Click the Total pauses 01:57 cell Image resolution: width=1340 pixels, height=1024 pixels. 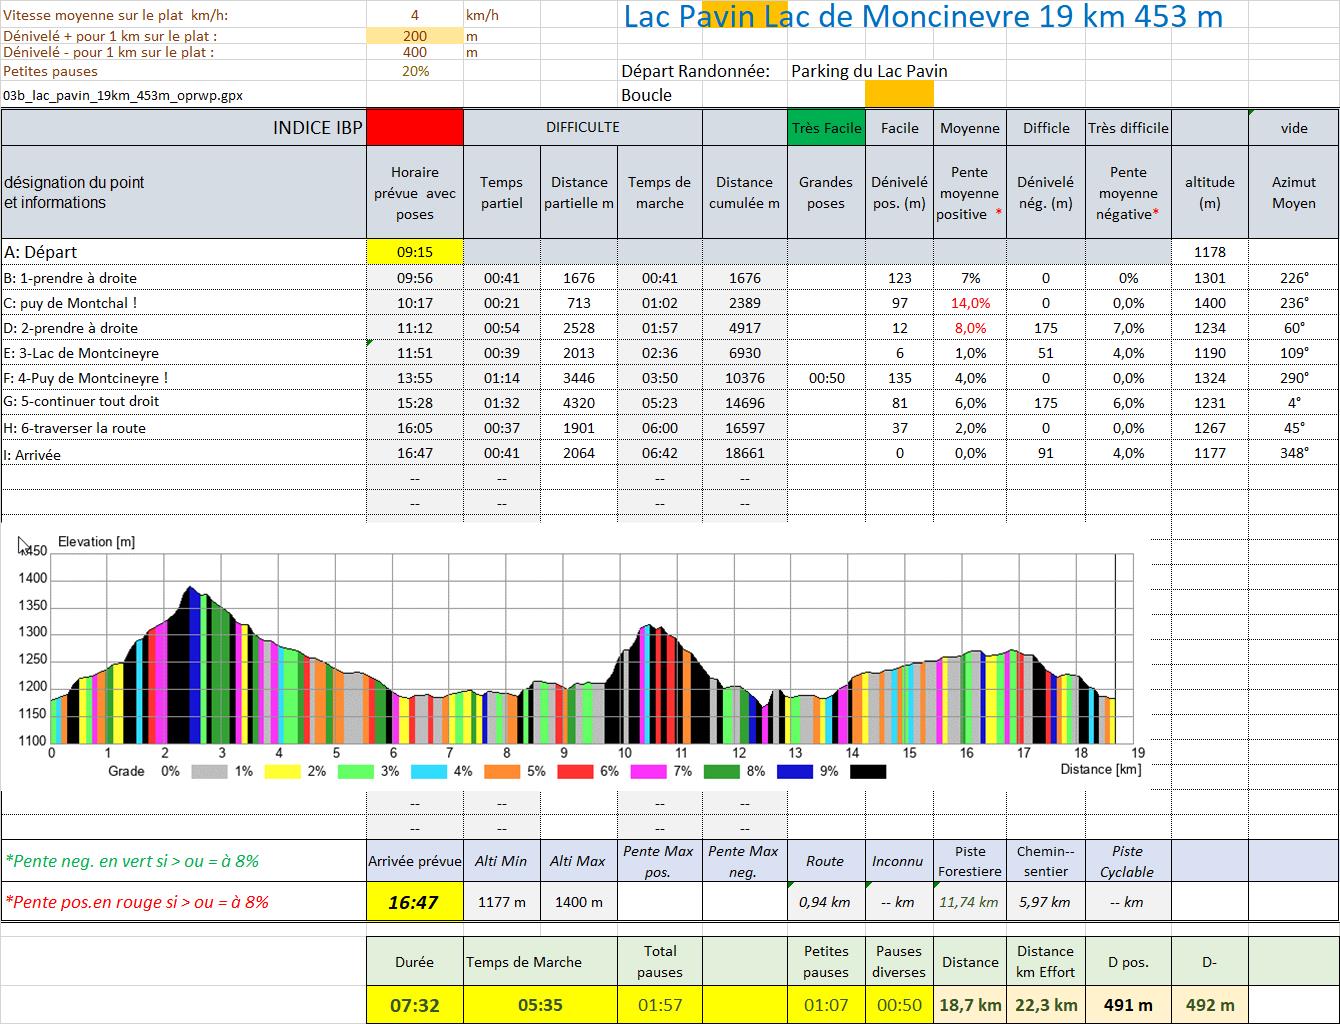(x=660, y=1005)
